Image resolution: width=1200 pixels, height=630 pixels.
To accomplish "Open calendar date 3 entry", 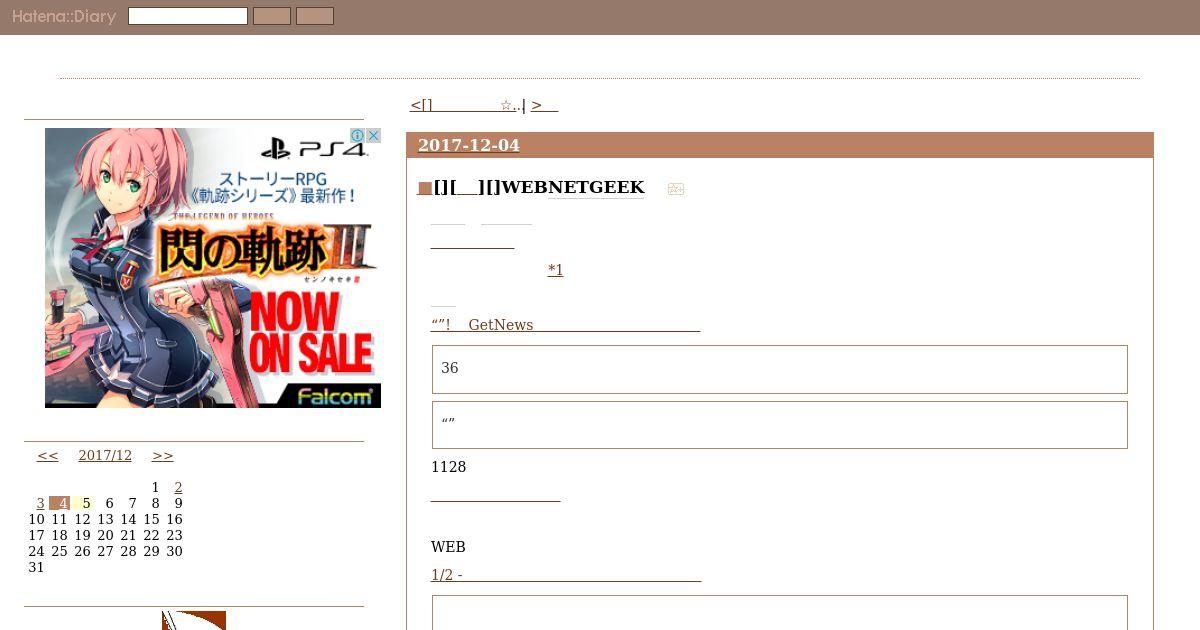I will [x=40, y=503].
